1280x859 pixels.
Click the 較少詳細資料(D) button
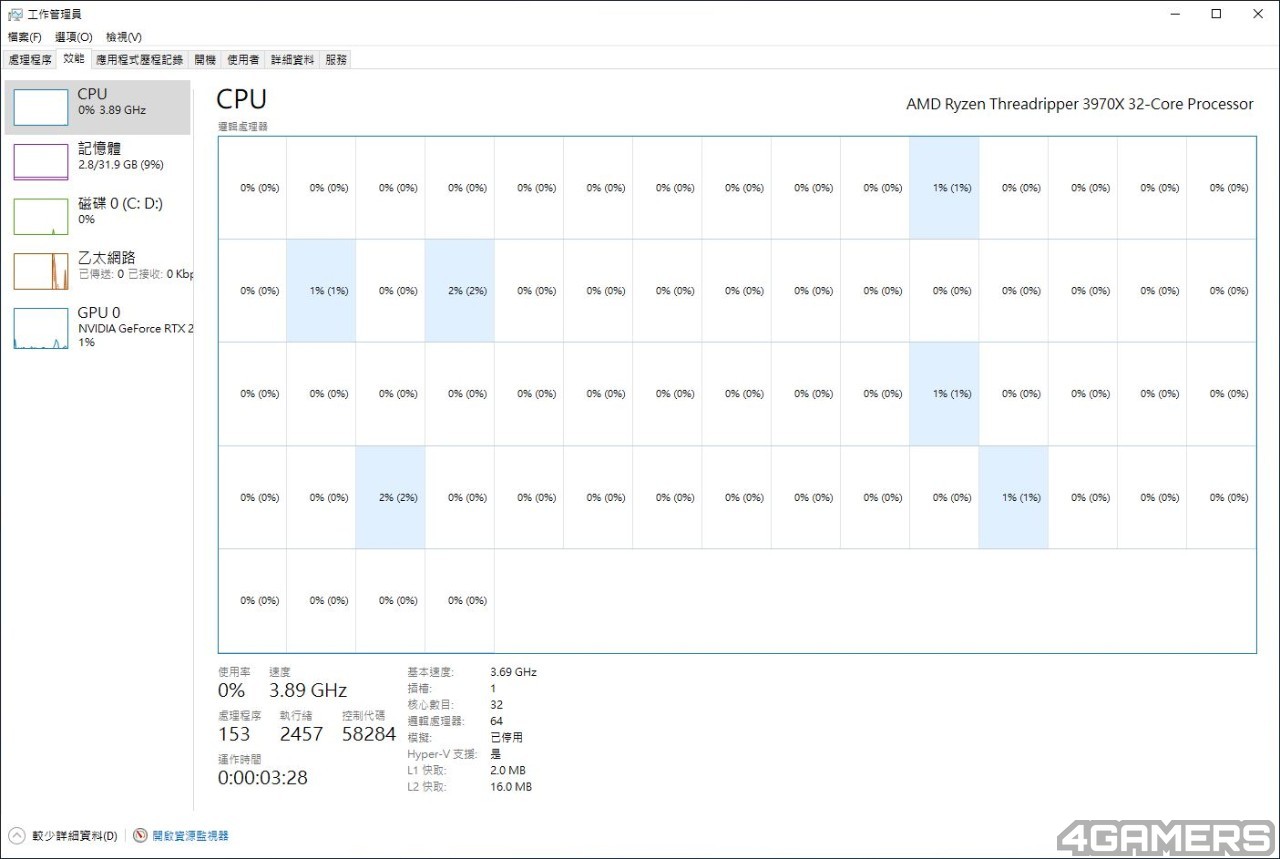74,836
